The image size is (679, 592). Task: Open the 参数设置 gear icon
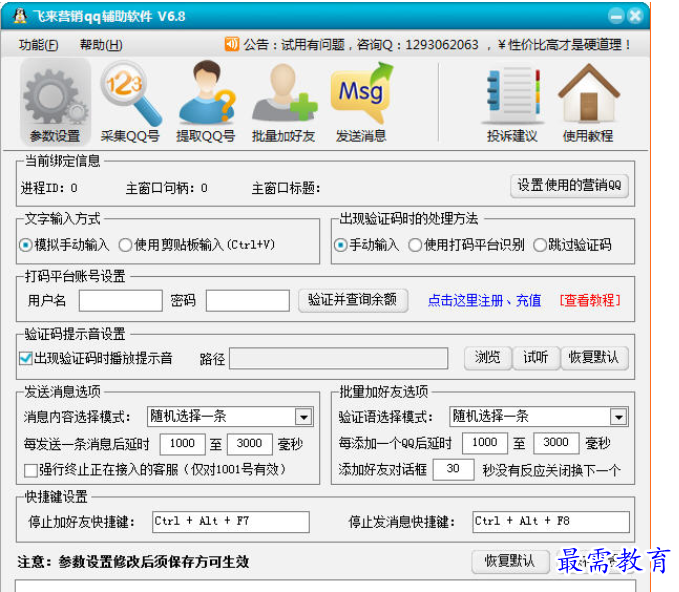[55, 102]
